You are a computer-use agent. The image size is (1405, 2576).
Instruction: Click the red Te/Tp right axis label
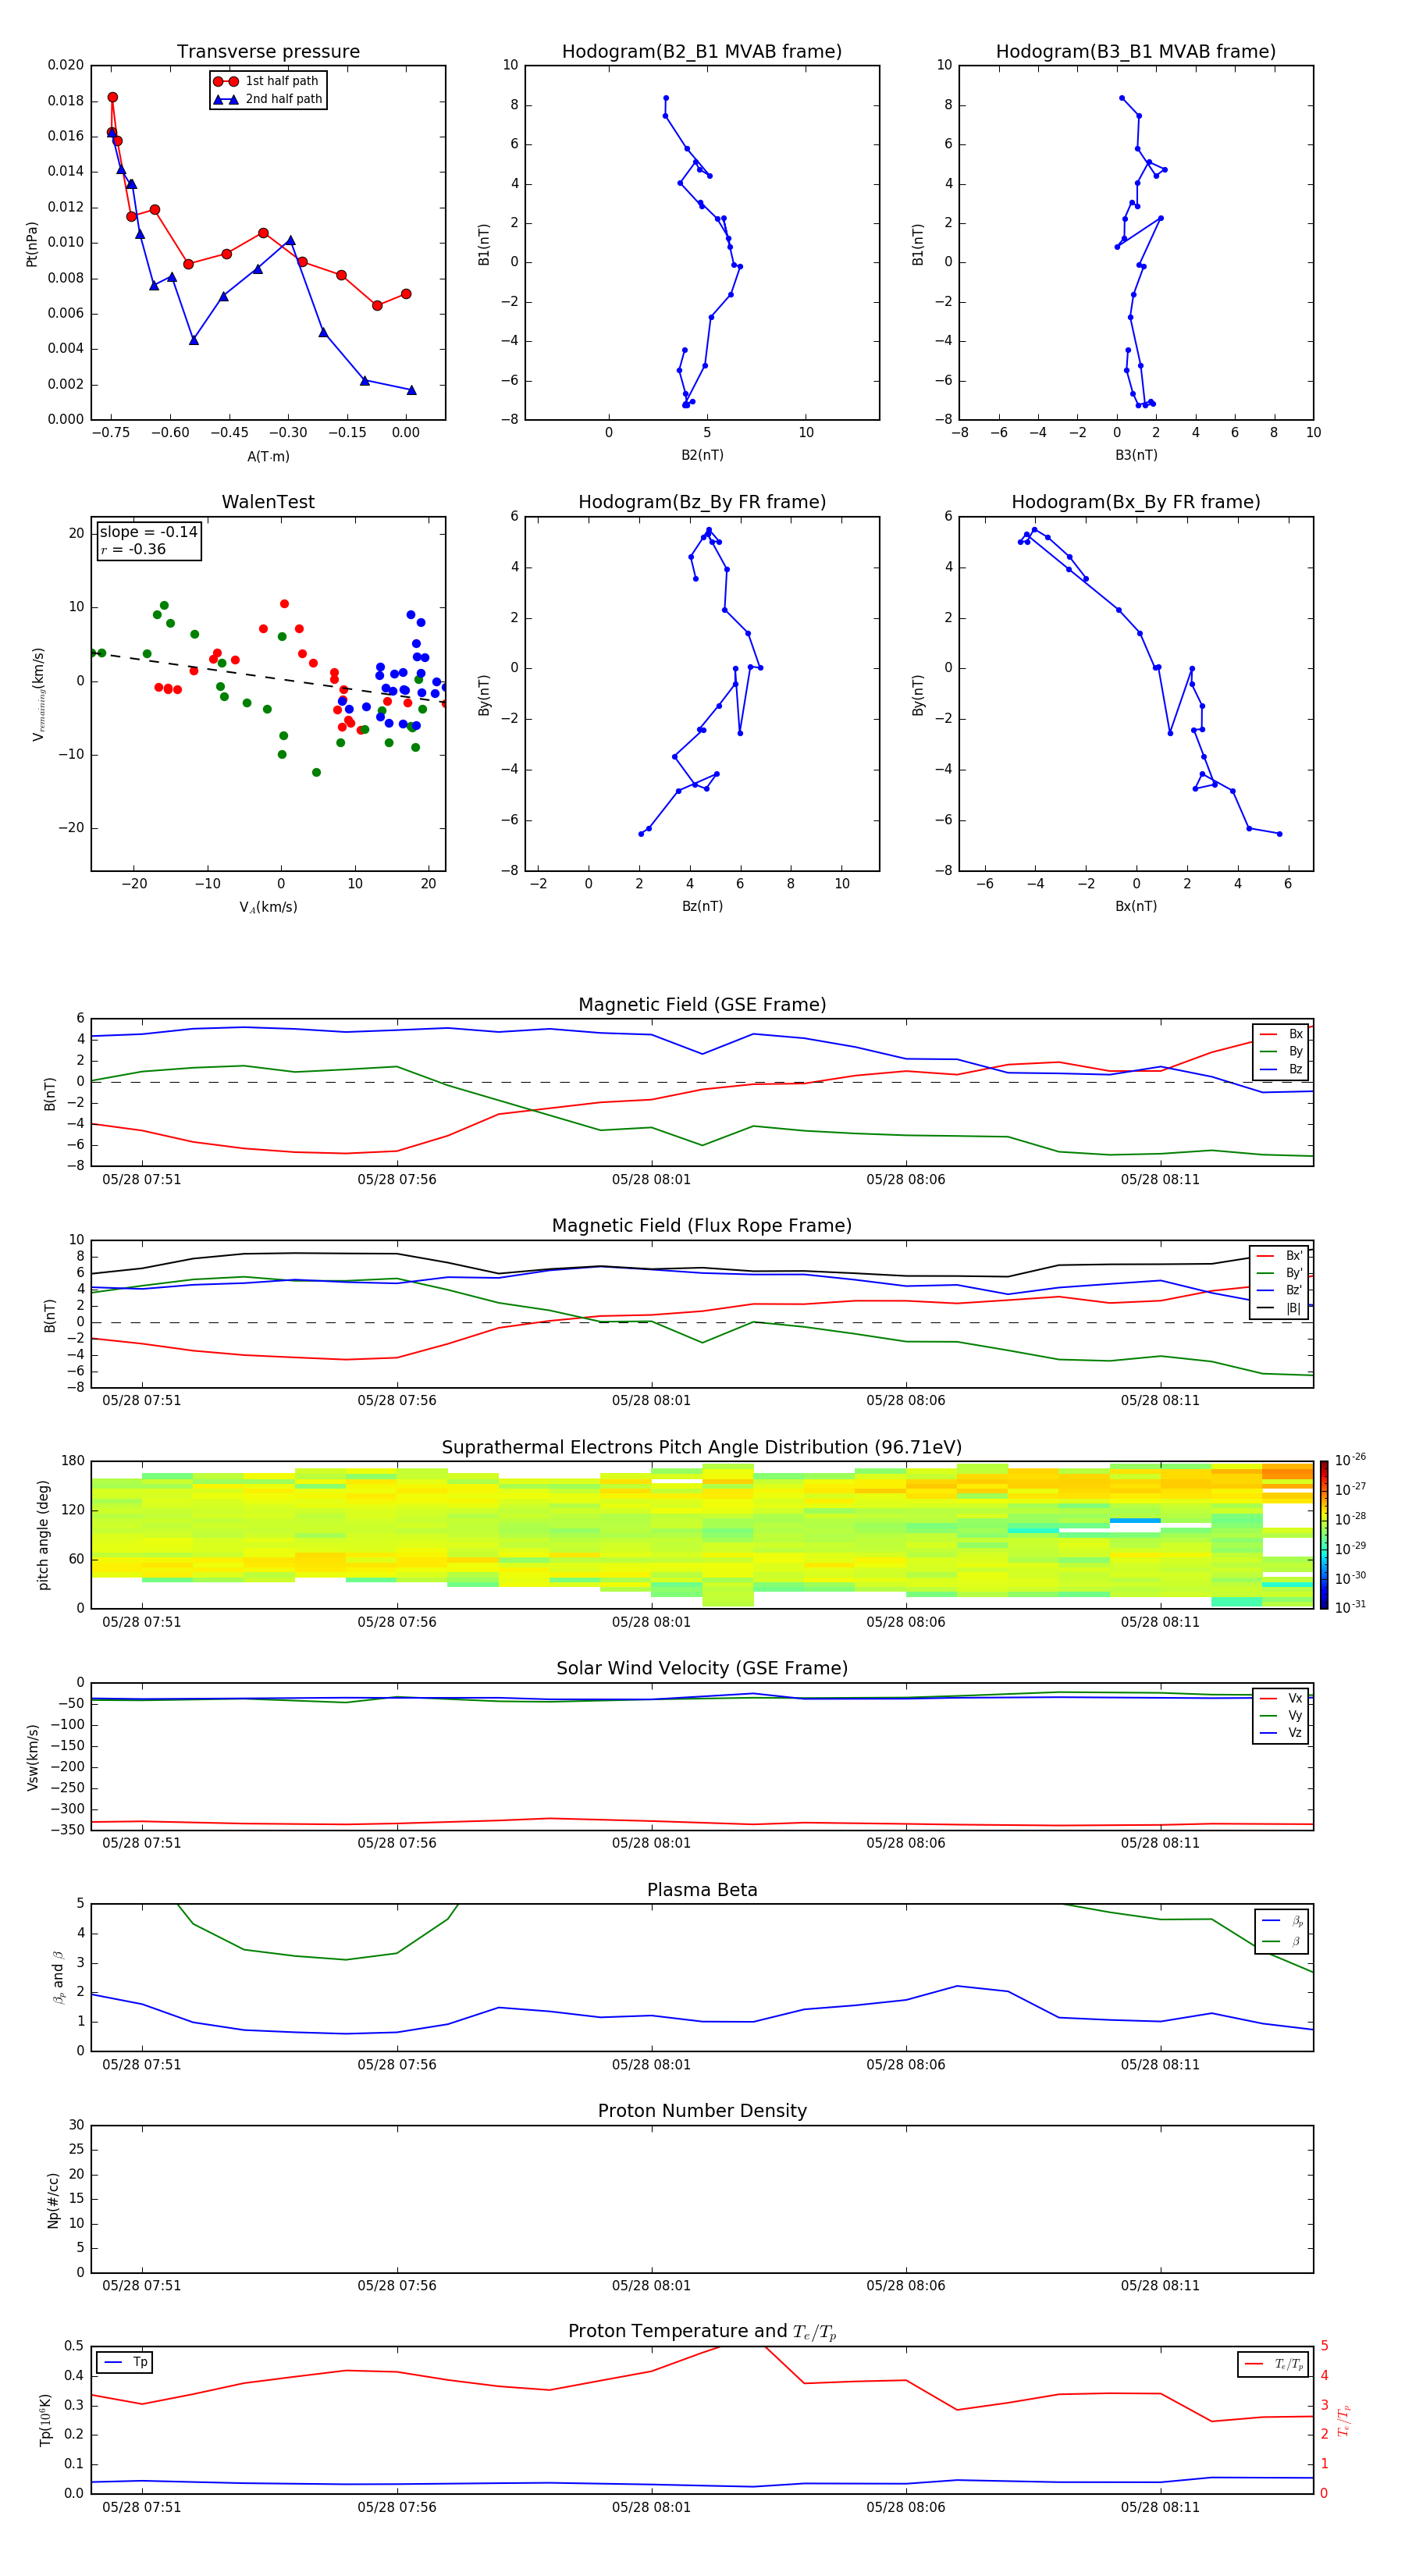coord(1344,2421)
